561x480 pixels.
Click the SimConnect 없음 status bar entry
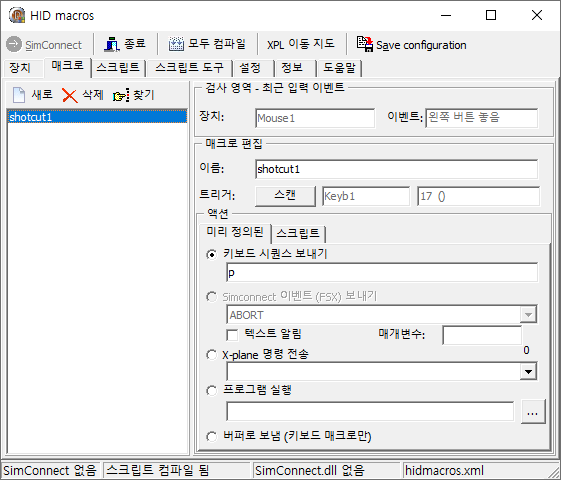50,470
